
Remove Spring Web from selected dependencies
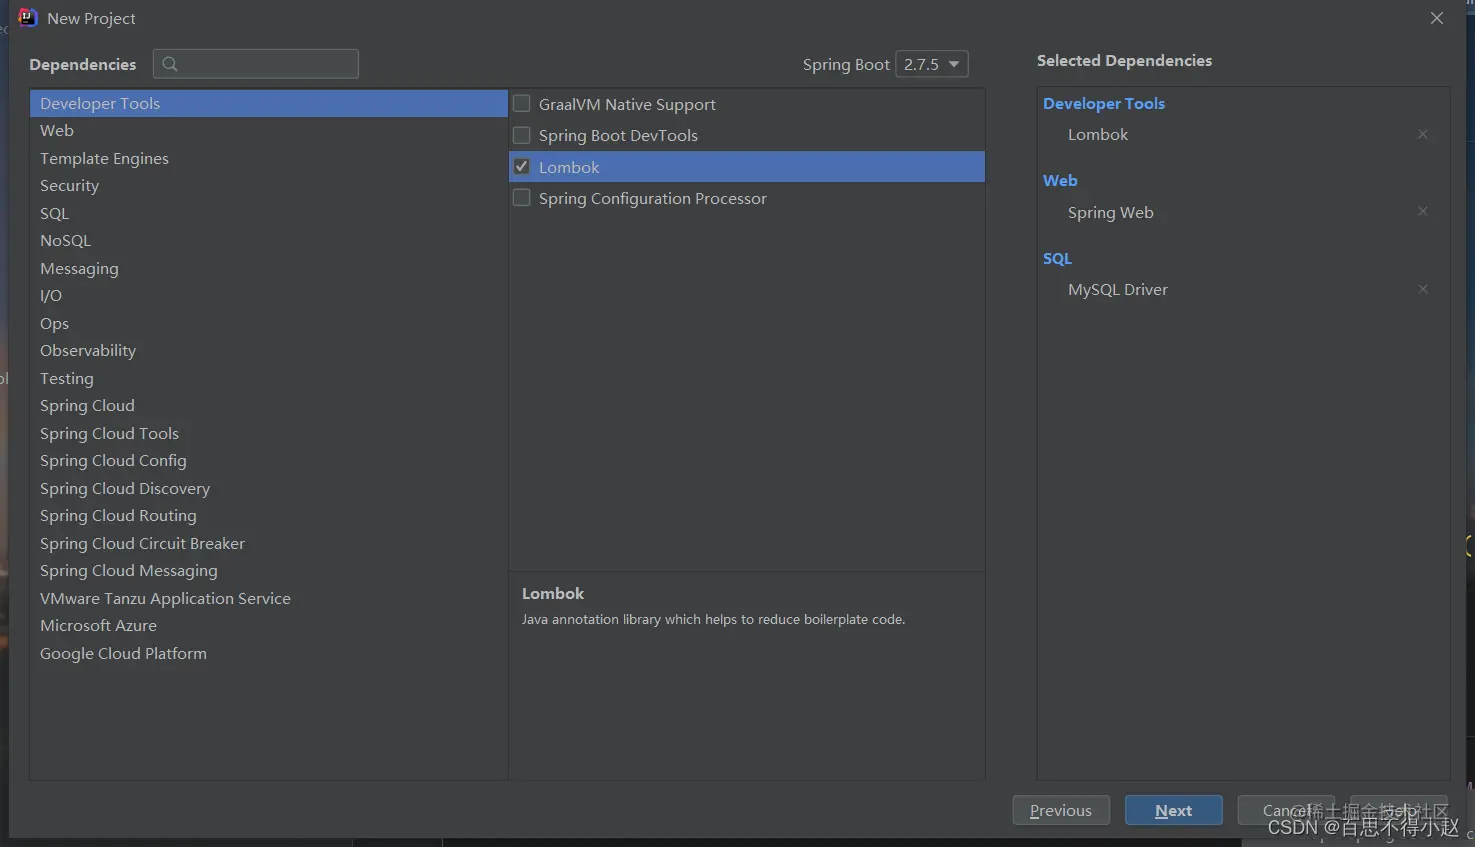click(x=1422, y=211)
